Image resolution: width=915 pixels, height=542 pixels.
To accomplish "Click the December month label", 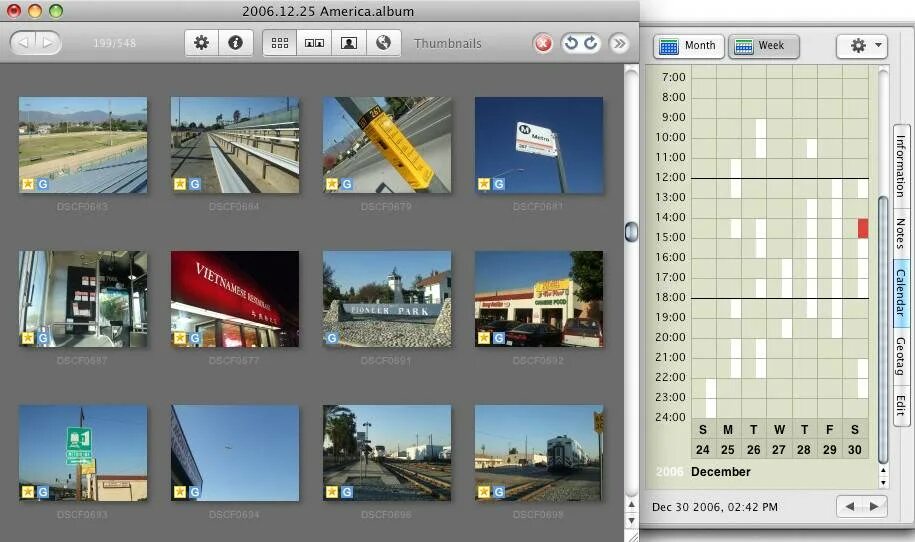I will click(x=721, y=471).
